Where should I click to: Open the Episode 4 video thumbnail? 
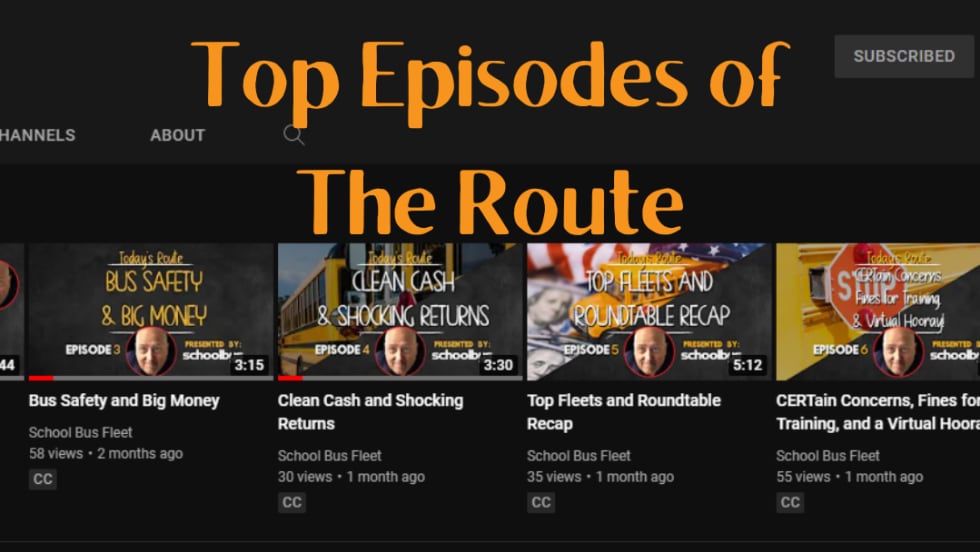click(400, 311)
